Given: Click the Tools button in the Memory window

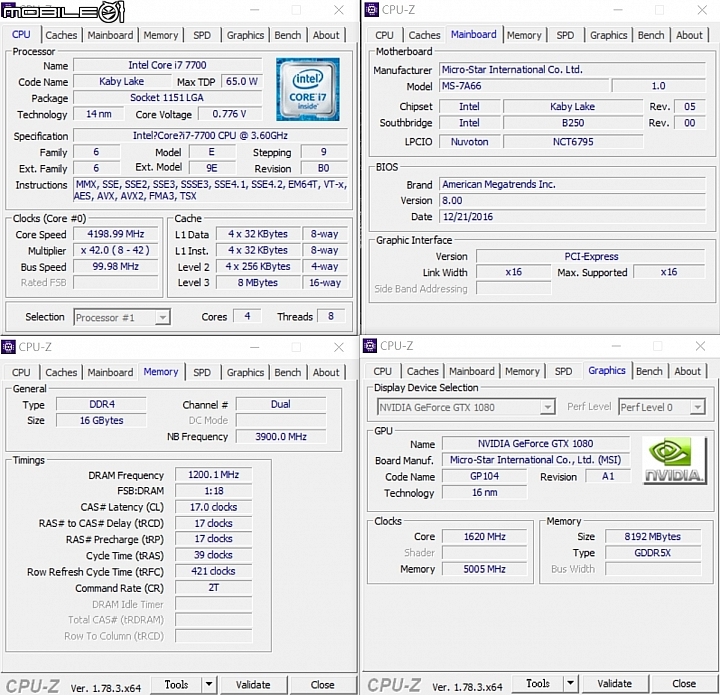Looking at the screenshot, I should (x=176, y=684).
